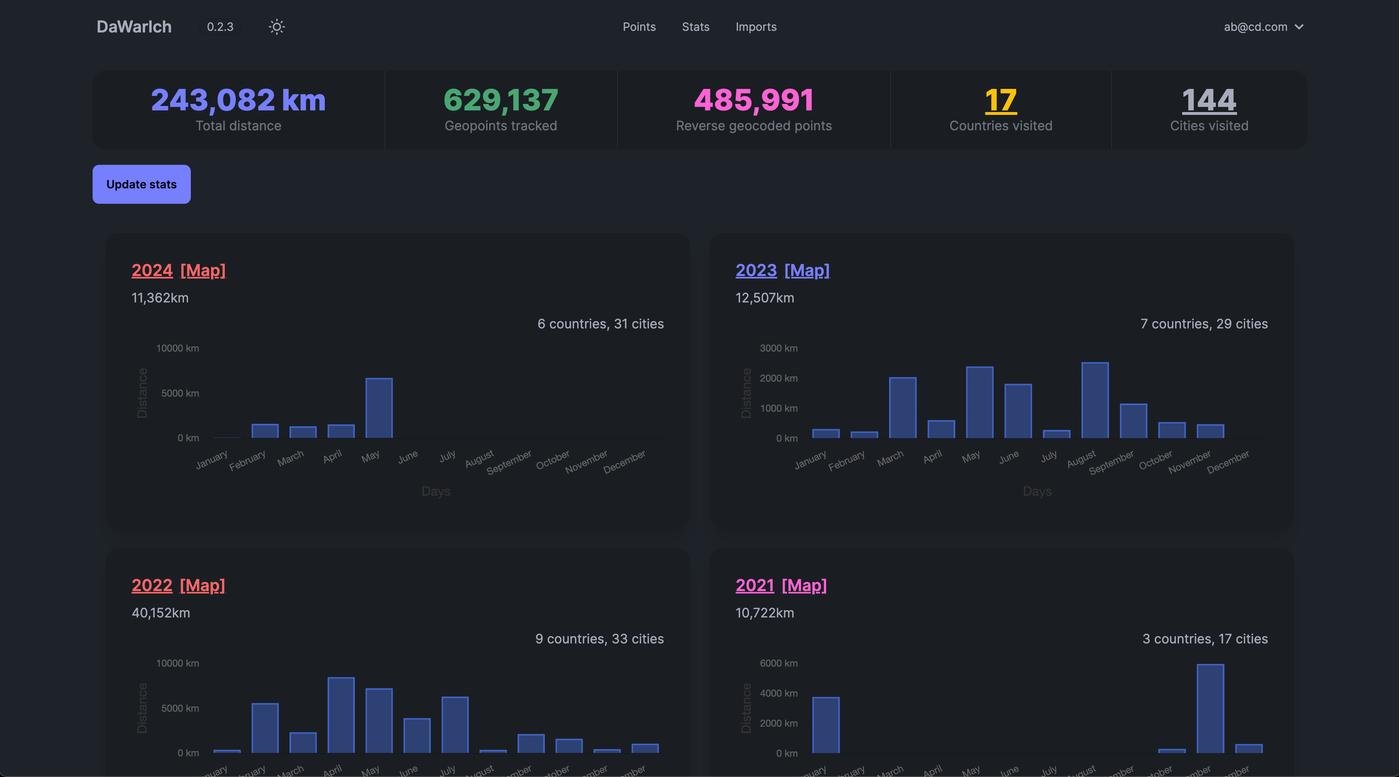The width and height of the screenshot is (1400, 777).
Task: Open the Map link for 2022
Action: click(x=203, y=585)
